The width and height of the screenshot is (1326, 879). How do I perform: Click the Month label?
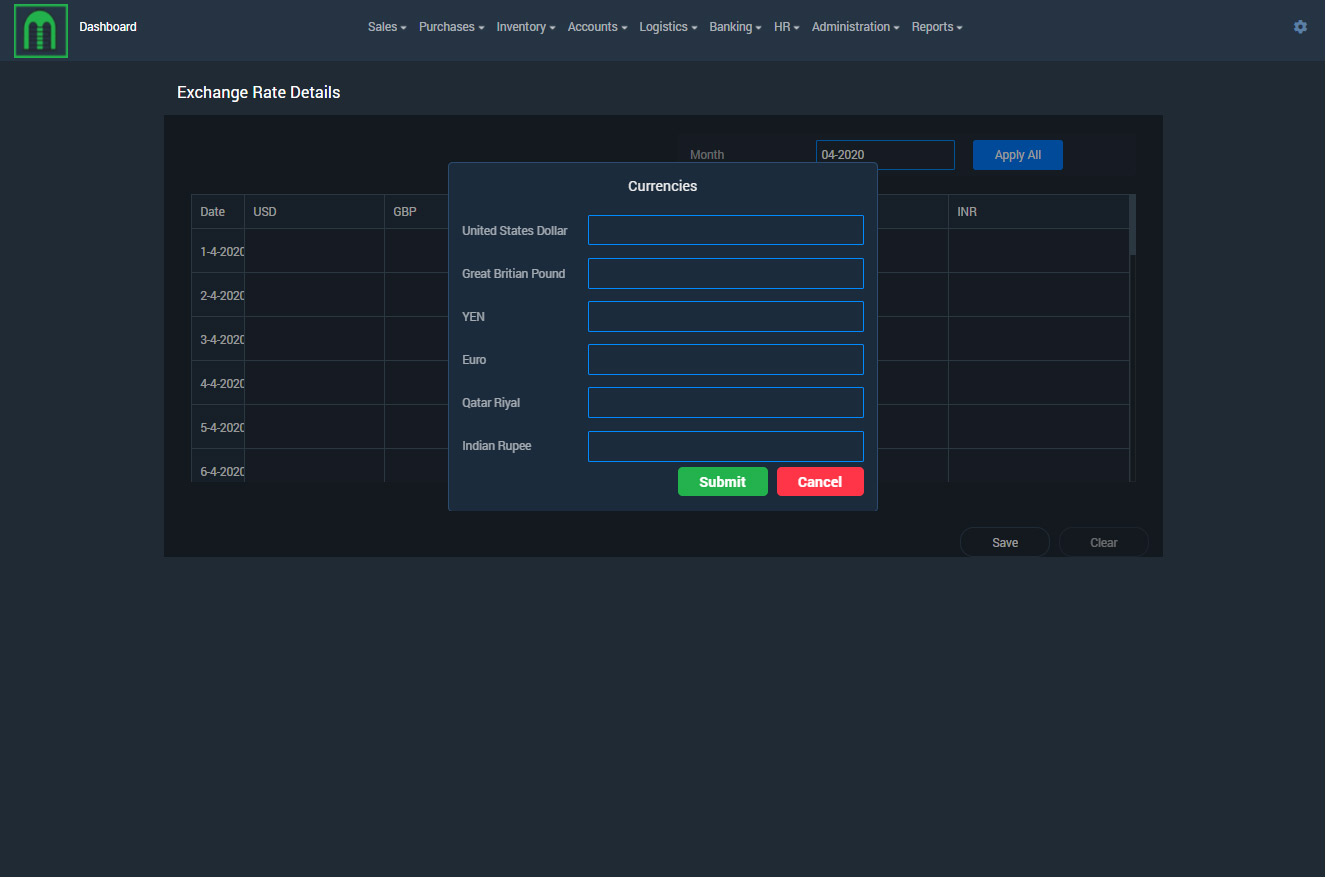click(707, 155)
